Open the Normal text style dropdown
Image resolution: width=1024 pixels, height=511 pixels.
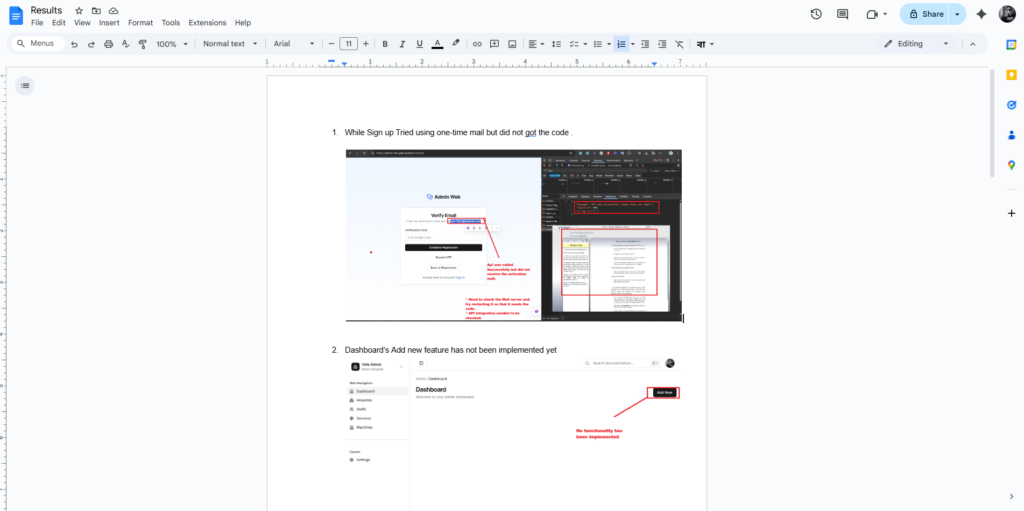point(230,44)
